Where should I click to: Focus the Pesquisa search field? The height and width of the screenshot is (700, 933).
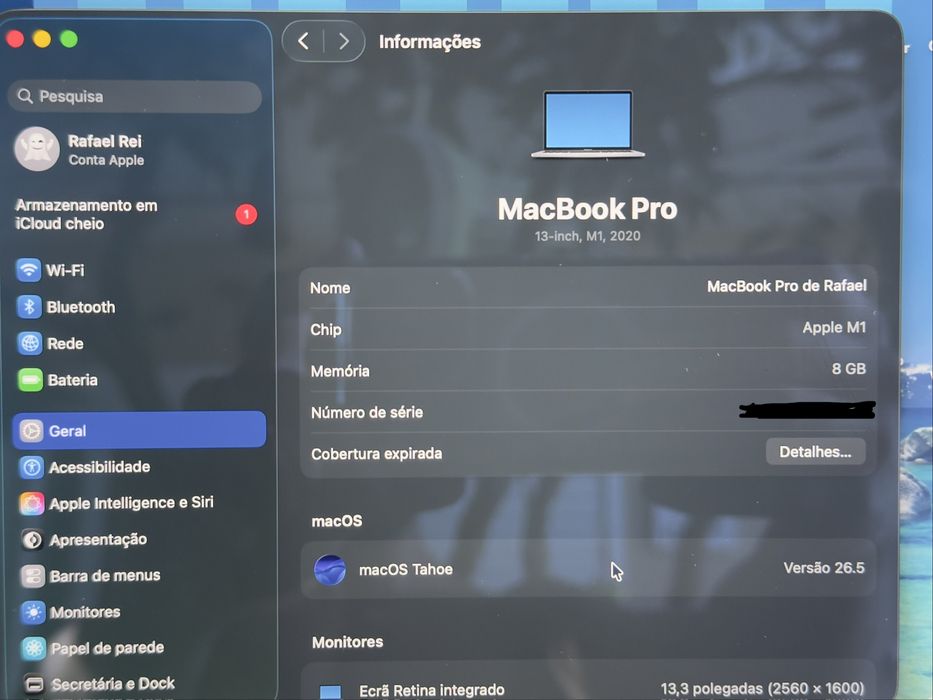pos(135,96)
